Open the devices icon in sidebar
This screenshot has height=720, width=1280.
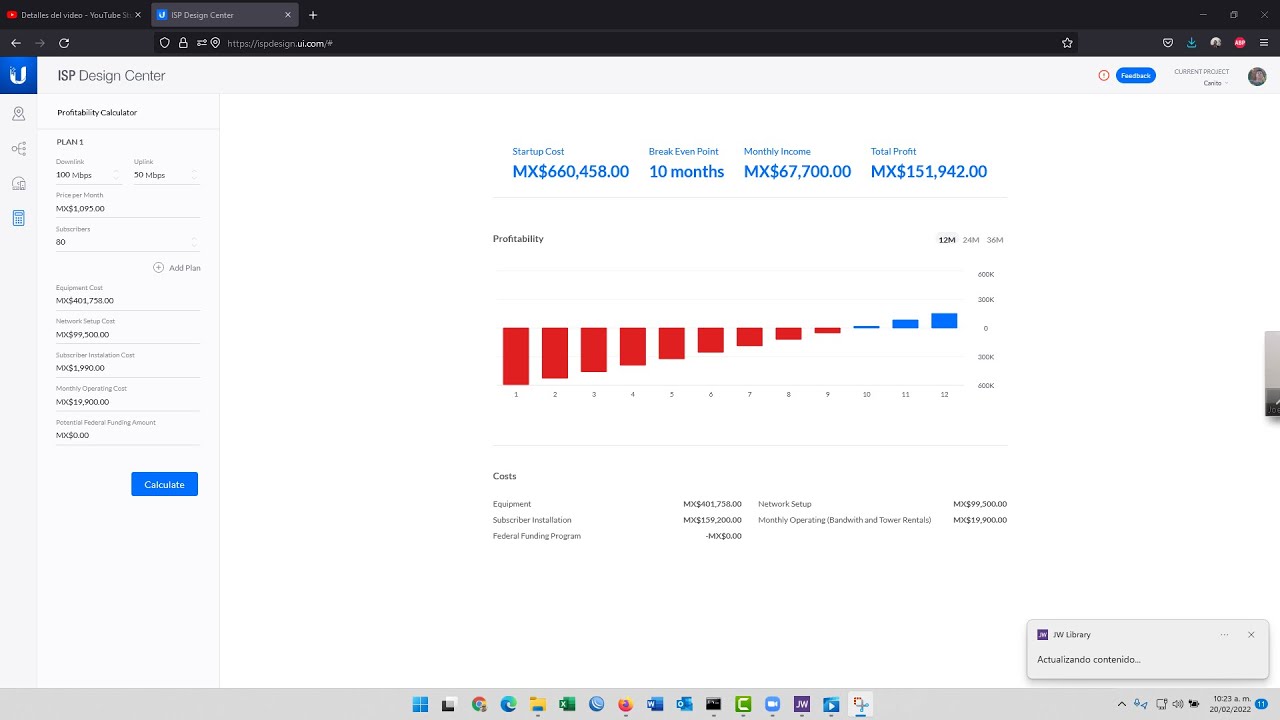(x=18, y=183)
